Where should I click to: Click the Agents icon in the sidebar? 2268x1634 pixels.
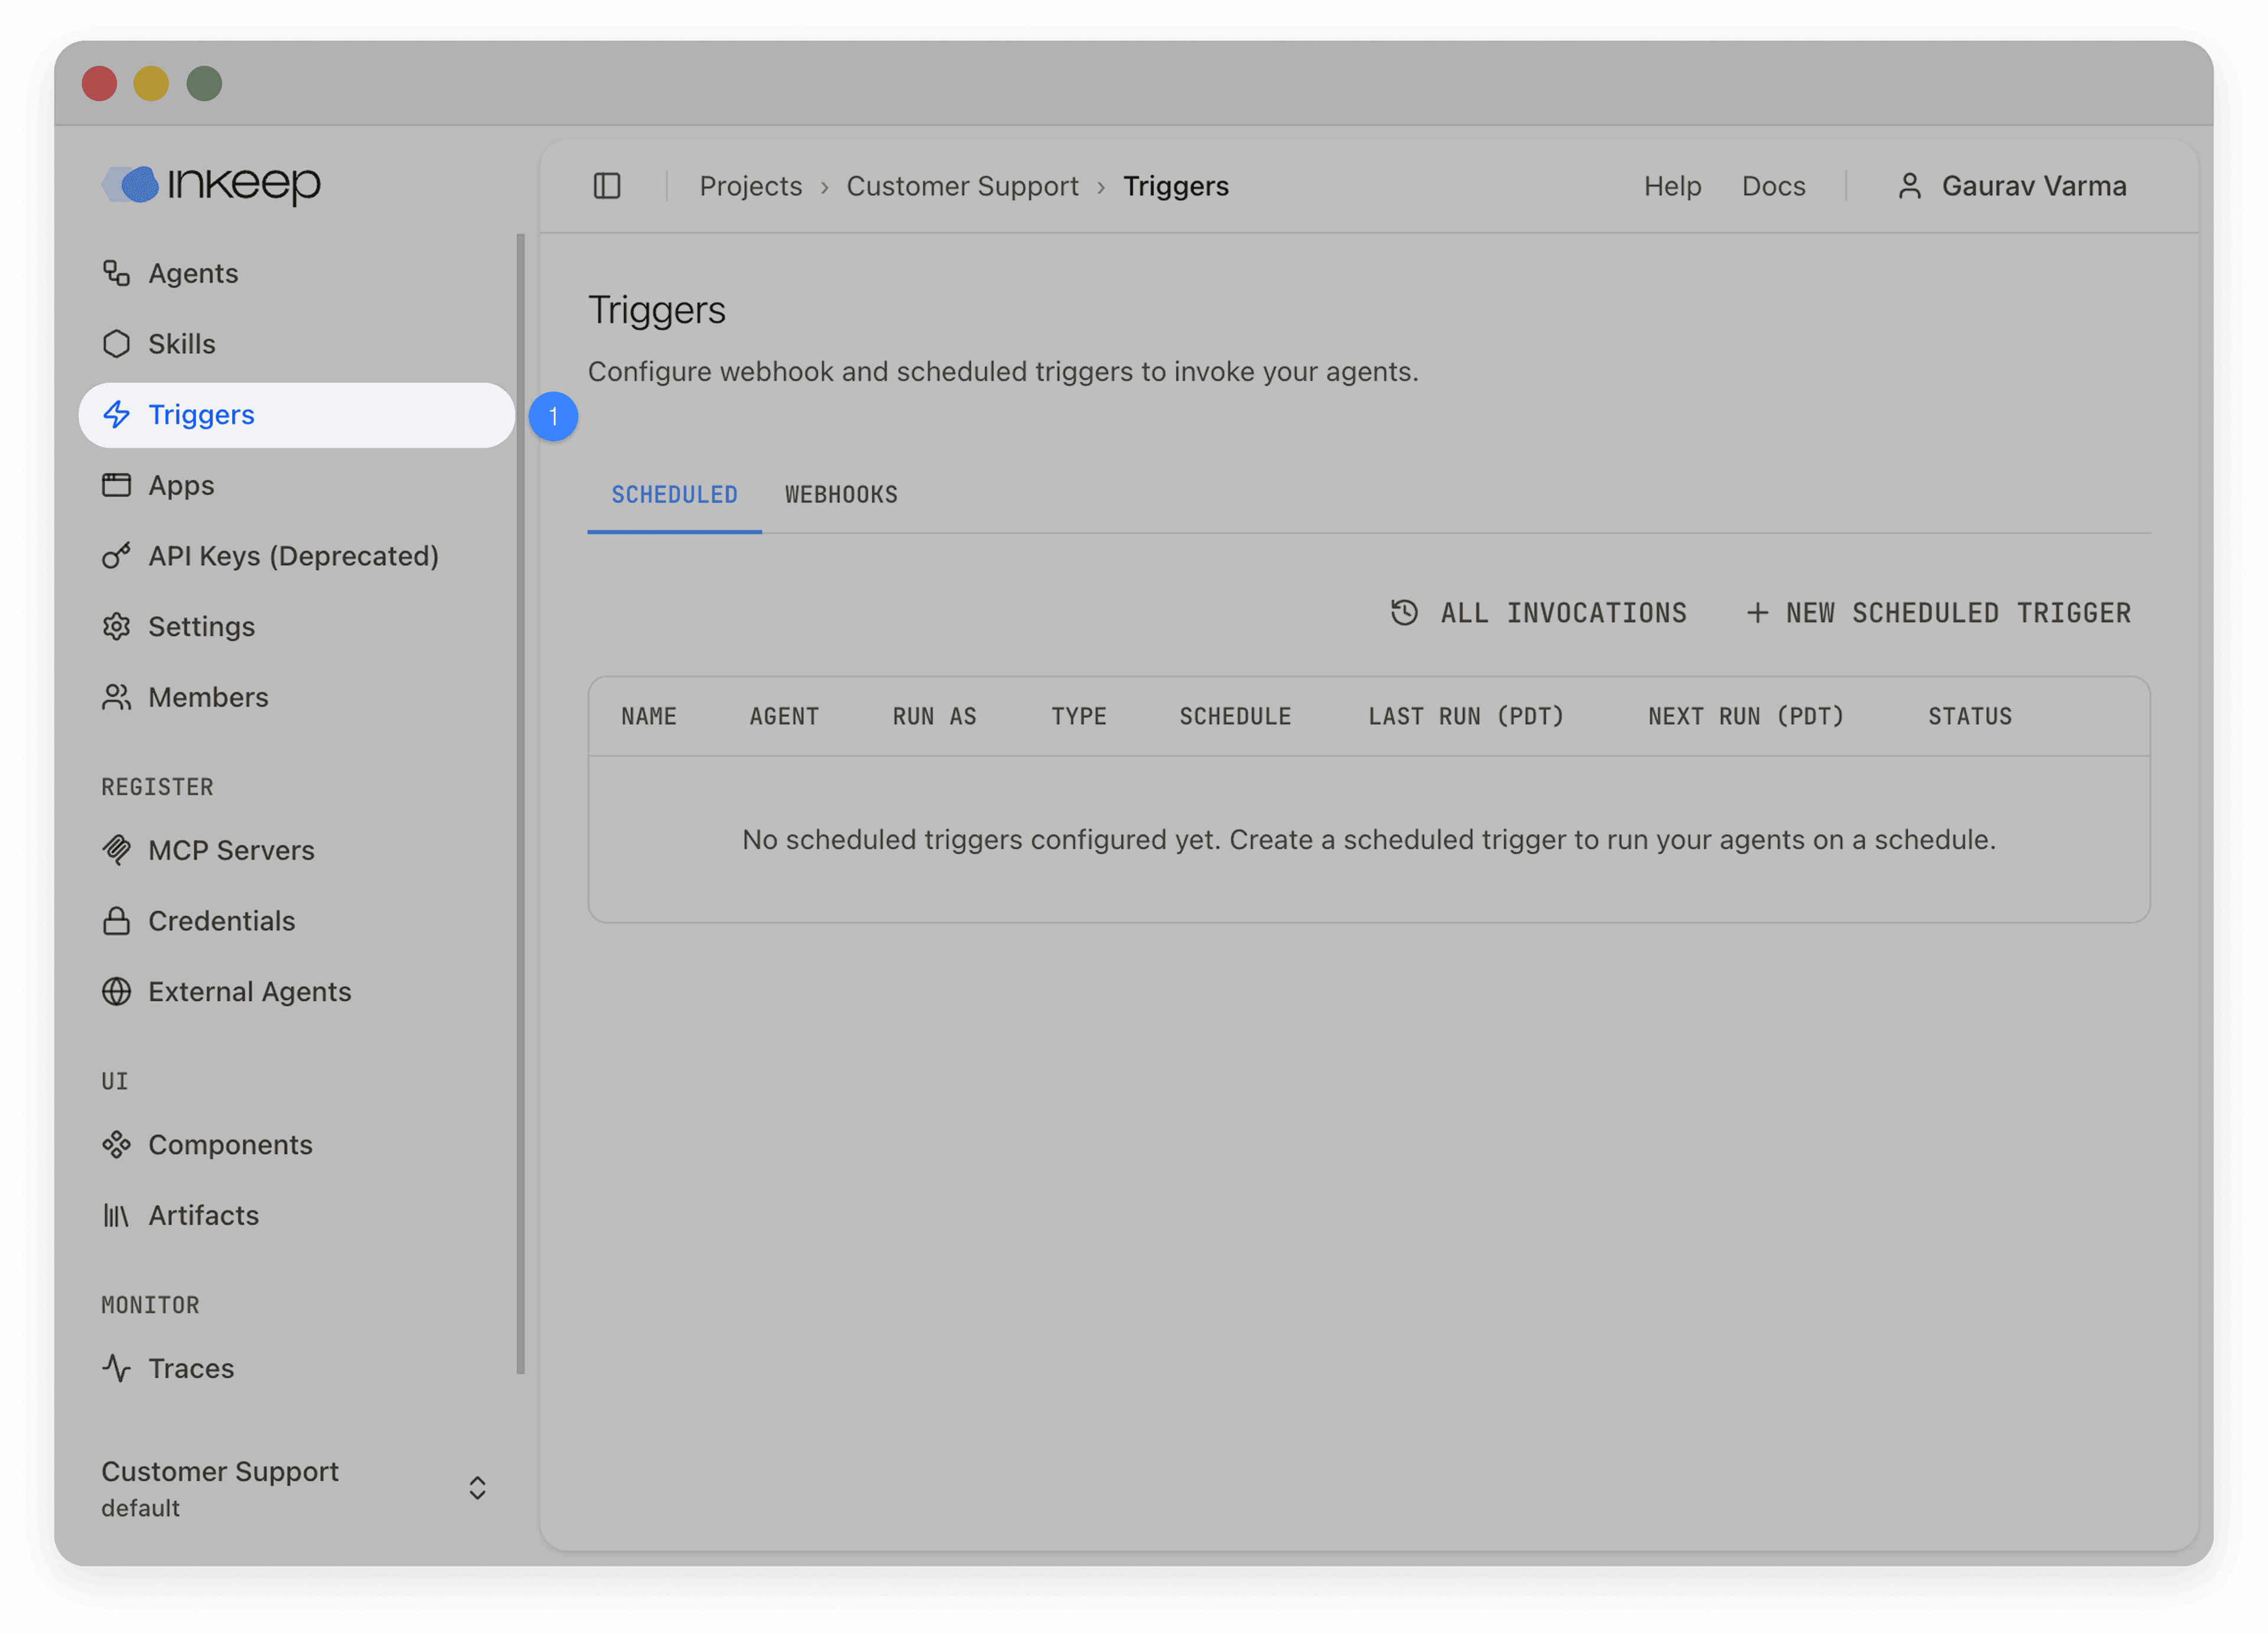click(117, 272)
